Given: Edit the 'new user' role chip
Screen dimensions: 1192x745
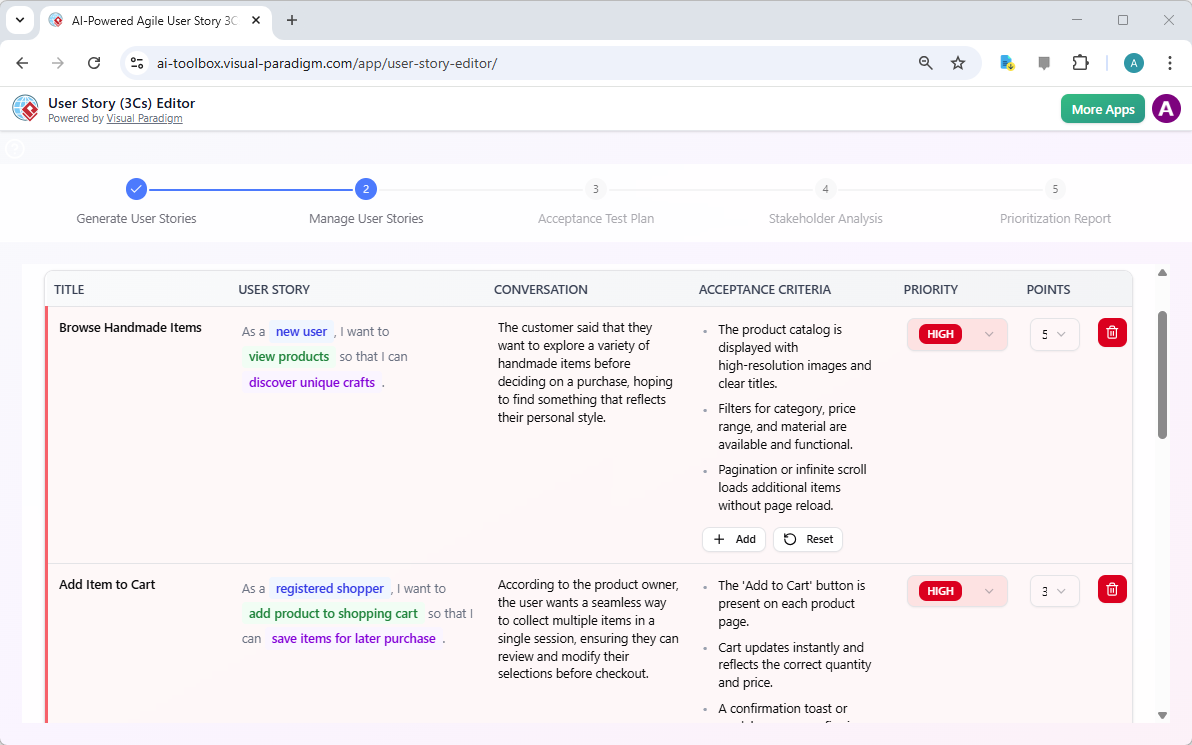Looking at the screenshot, I should [301, 331].
